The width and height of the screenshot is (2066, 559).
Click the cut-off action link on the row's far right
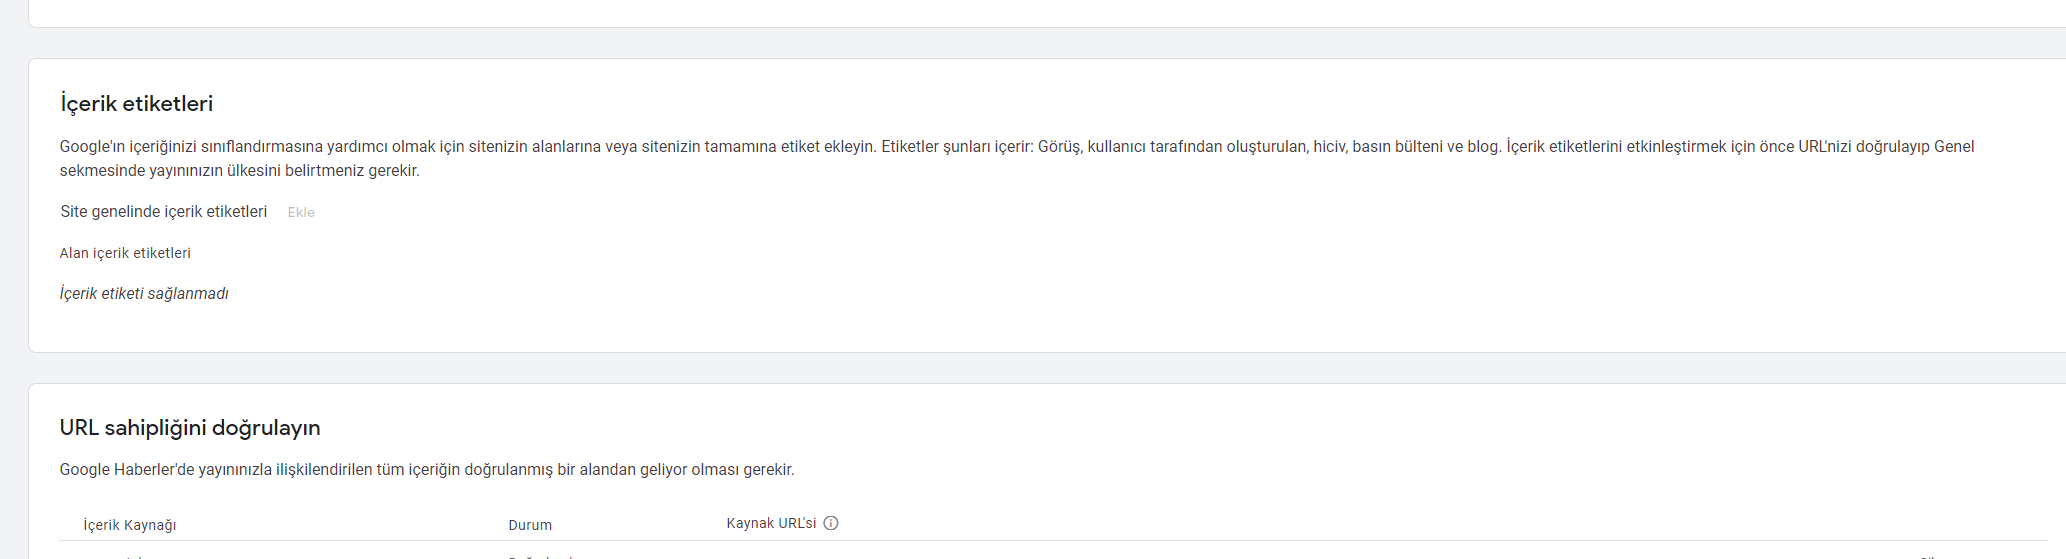pos(1929,556)
